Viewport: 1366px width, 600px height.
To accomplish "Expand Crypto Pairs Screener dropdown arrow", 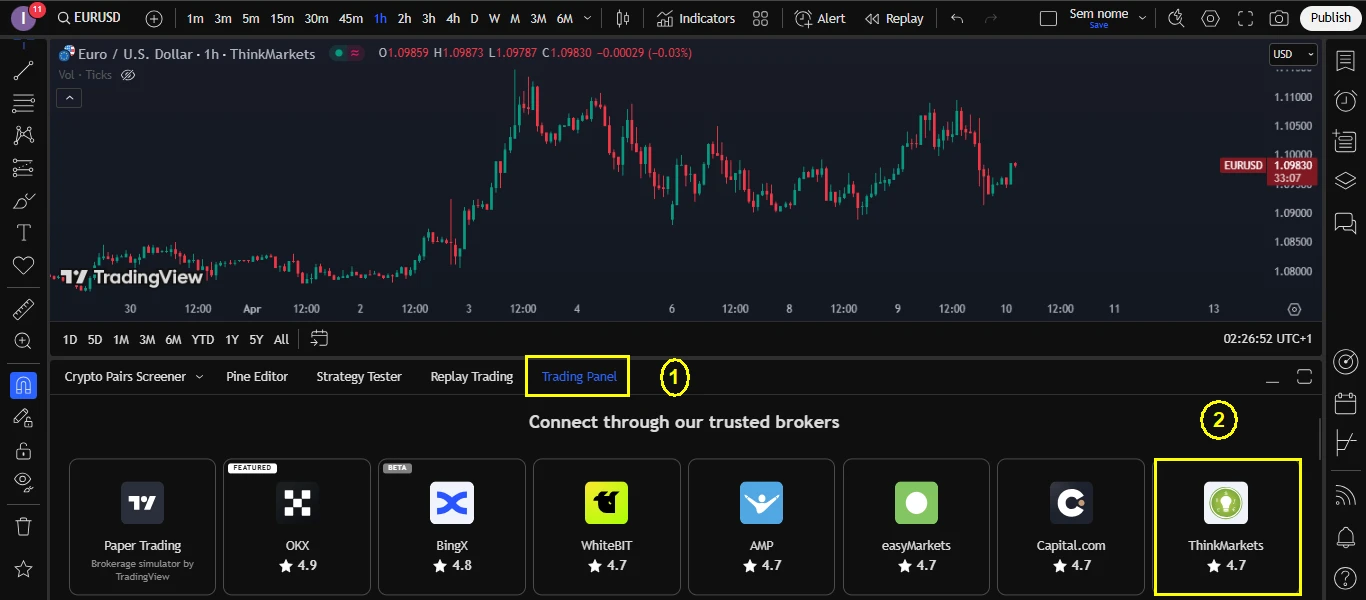I will click(199, 377).
